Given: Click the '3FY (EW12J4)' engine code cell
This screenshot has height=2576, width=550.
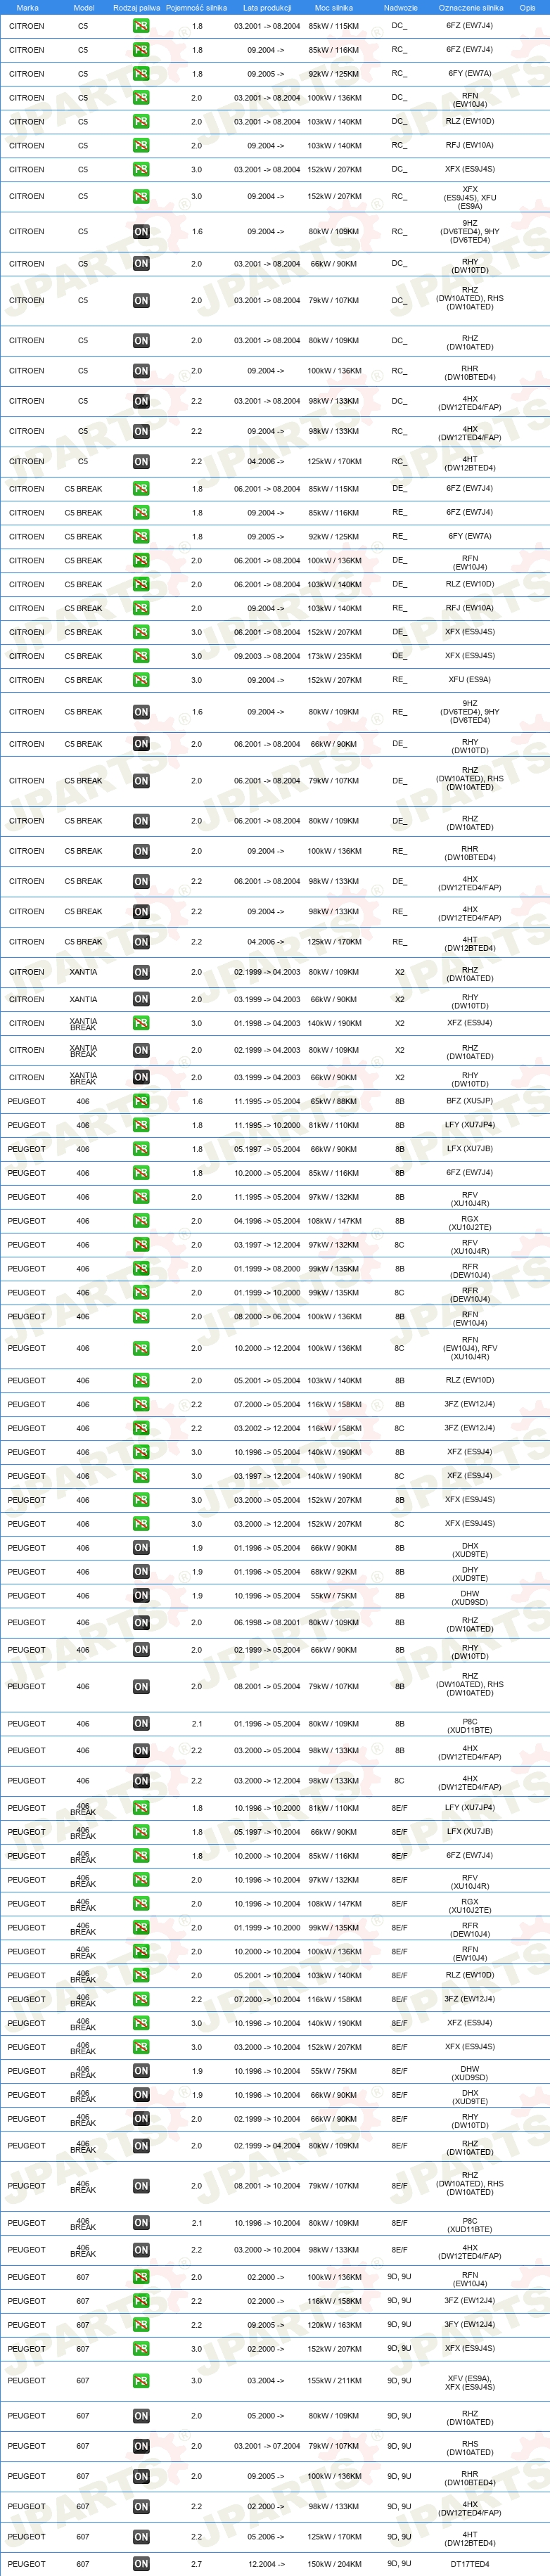Looking at the screenshot, I should click(x=470, y=2325).
